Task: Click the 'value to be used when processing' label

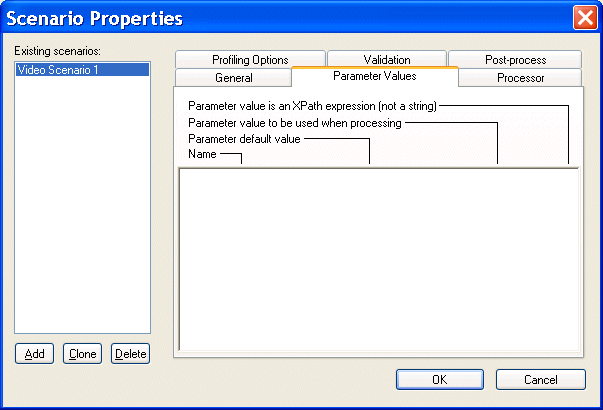Action: coord(294,123)
